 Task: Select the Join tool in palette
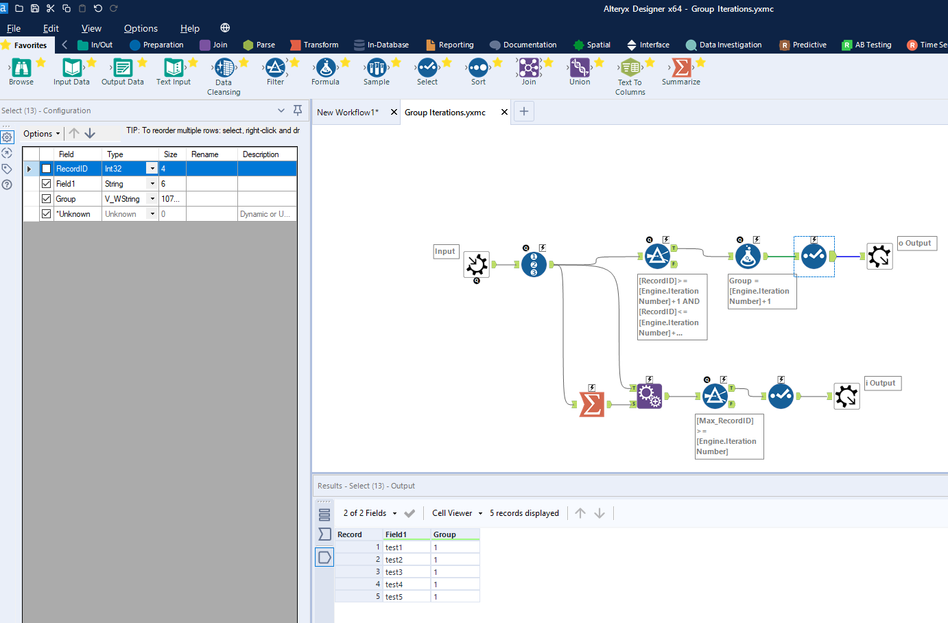(x=529, y=72)
